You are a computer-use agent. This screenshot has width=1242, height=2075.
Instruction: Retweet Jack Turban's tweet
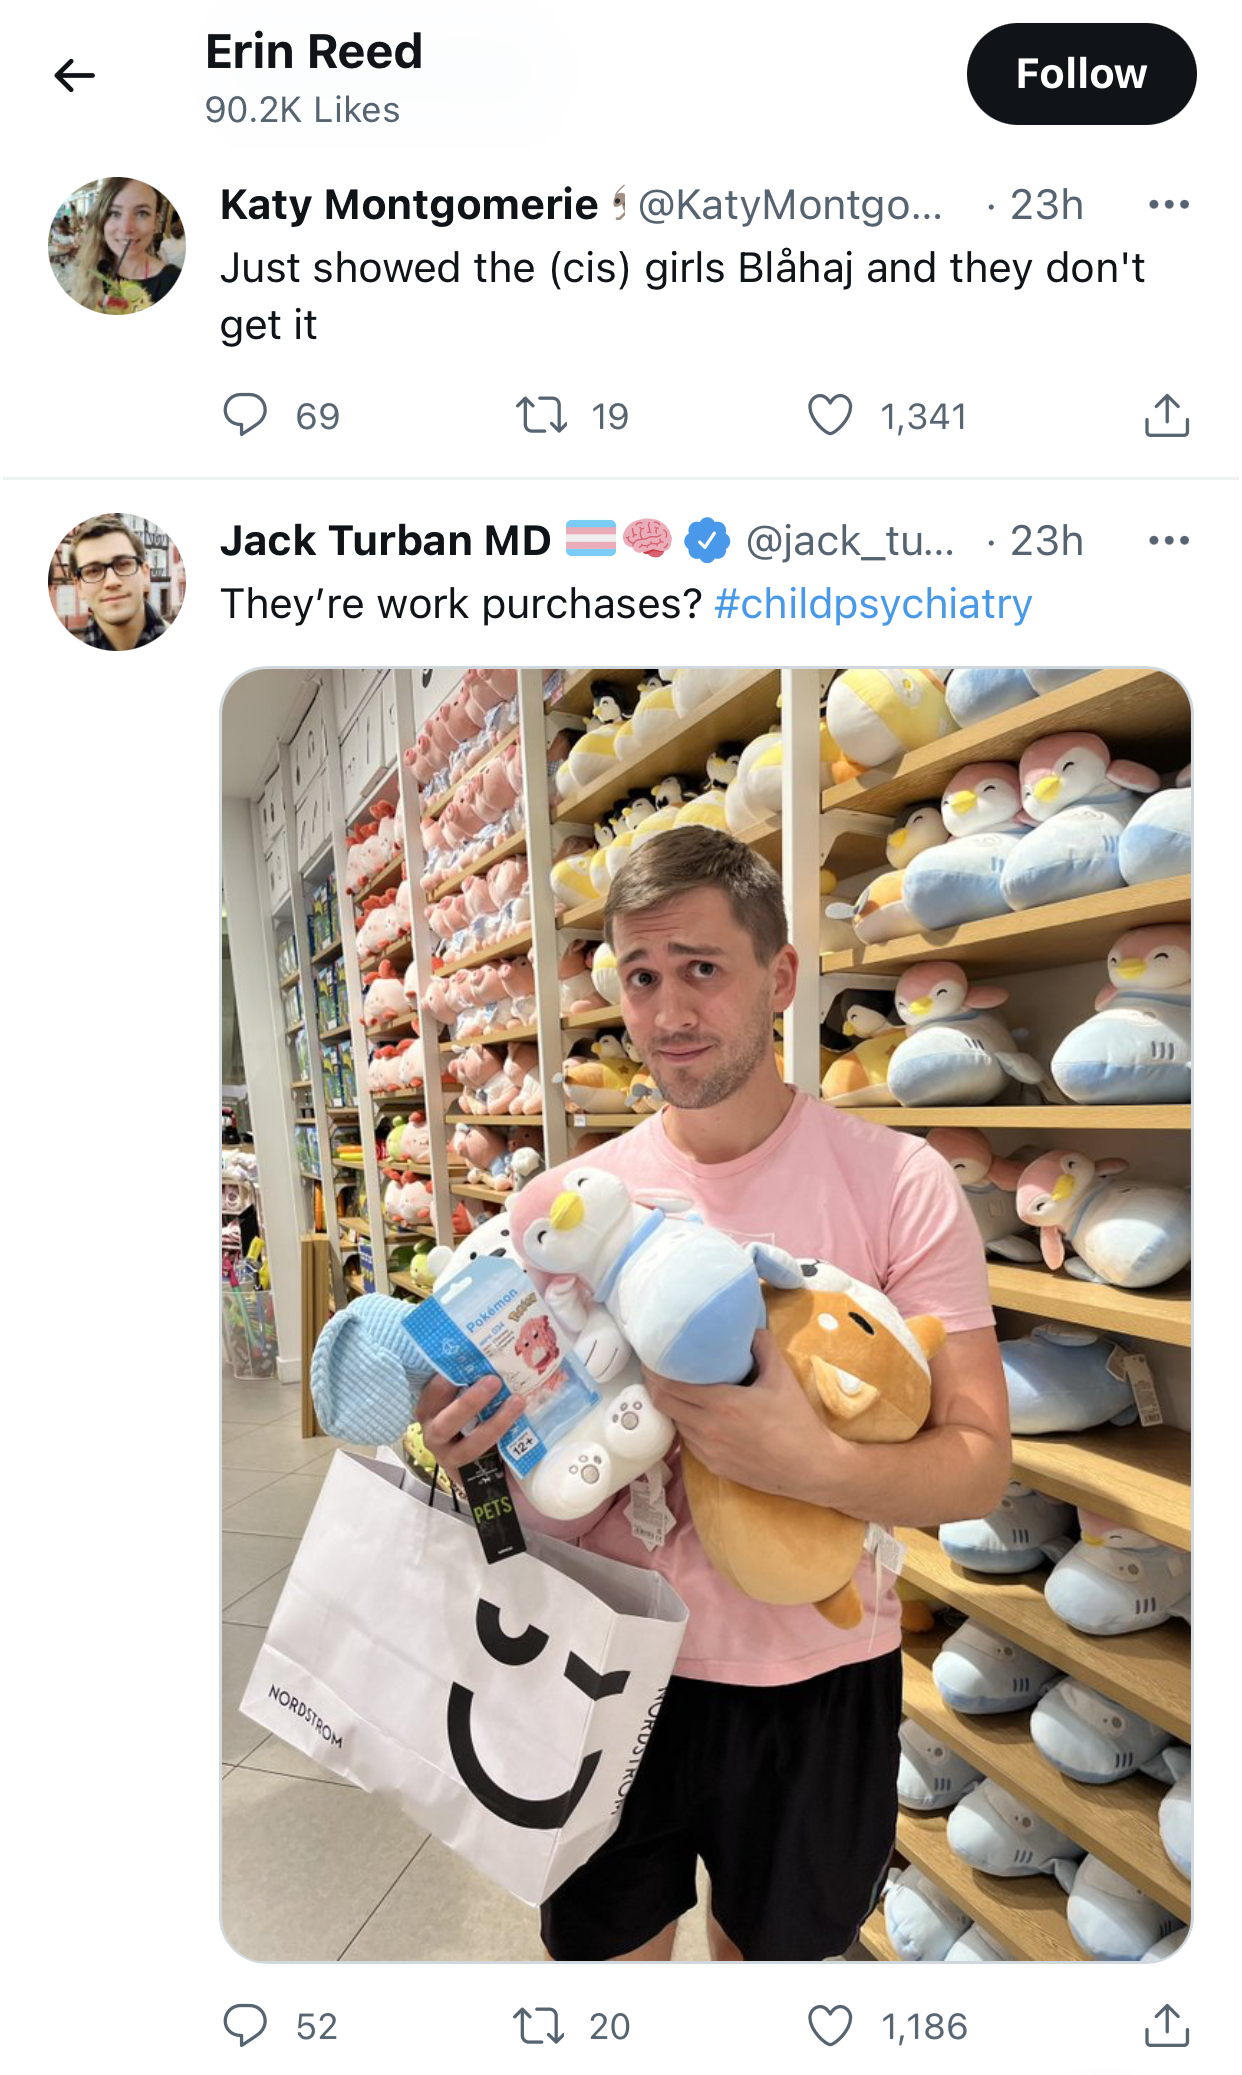pos(539,2025)
